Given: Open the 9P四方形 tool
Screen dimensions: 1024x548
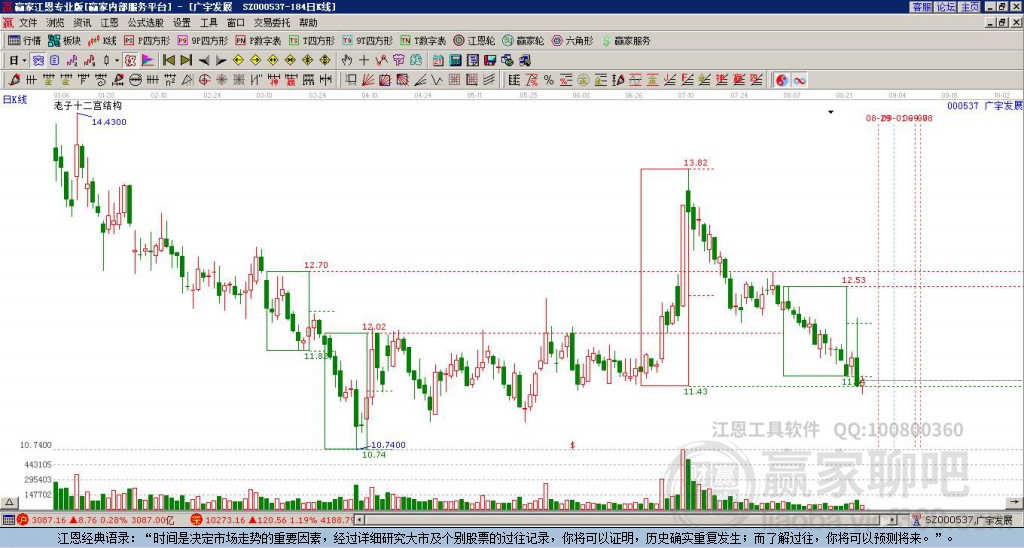Looking at the screenshot, I should (x=202, y=40).
